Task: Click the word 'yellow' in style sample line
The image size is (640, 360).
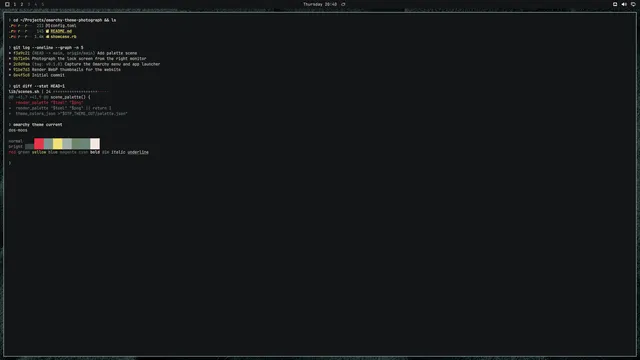Action: pyautogui.click(x=39, y=152)
